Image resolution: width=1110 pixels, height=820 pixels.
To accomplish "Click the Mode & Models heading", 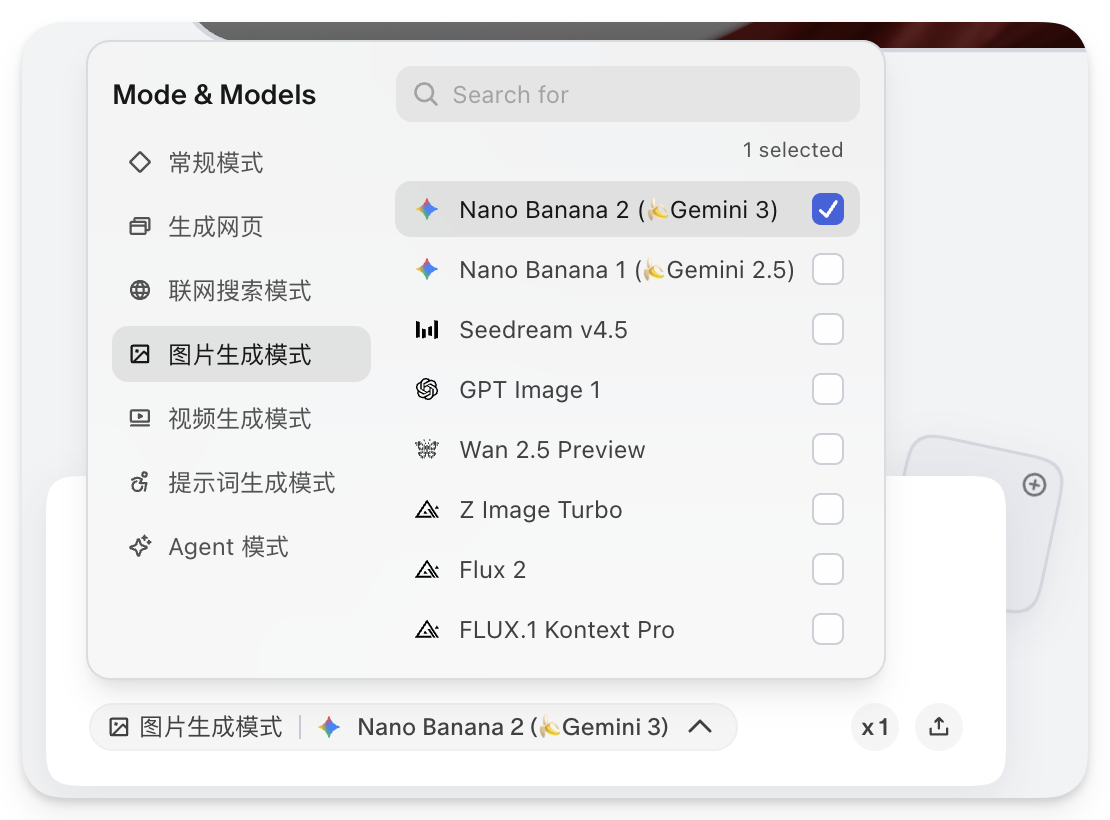I will [x=214, y=95].
